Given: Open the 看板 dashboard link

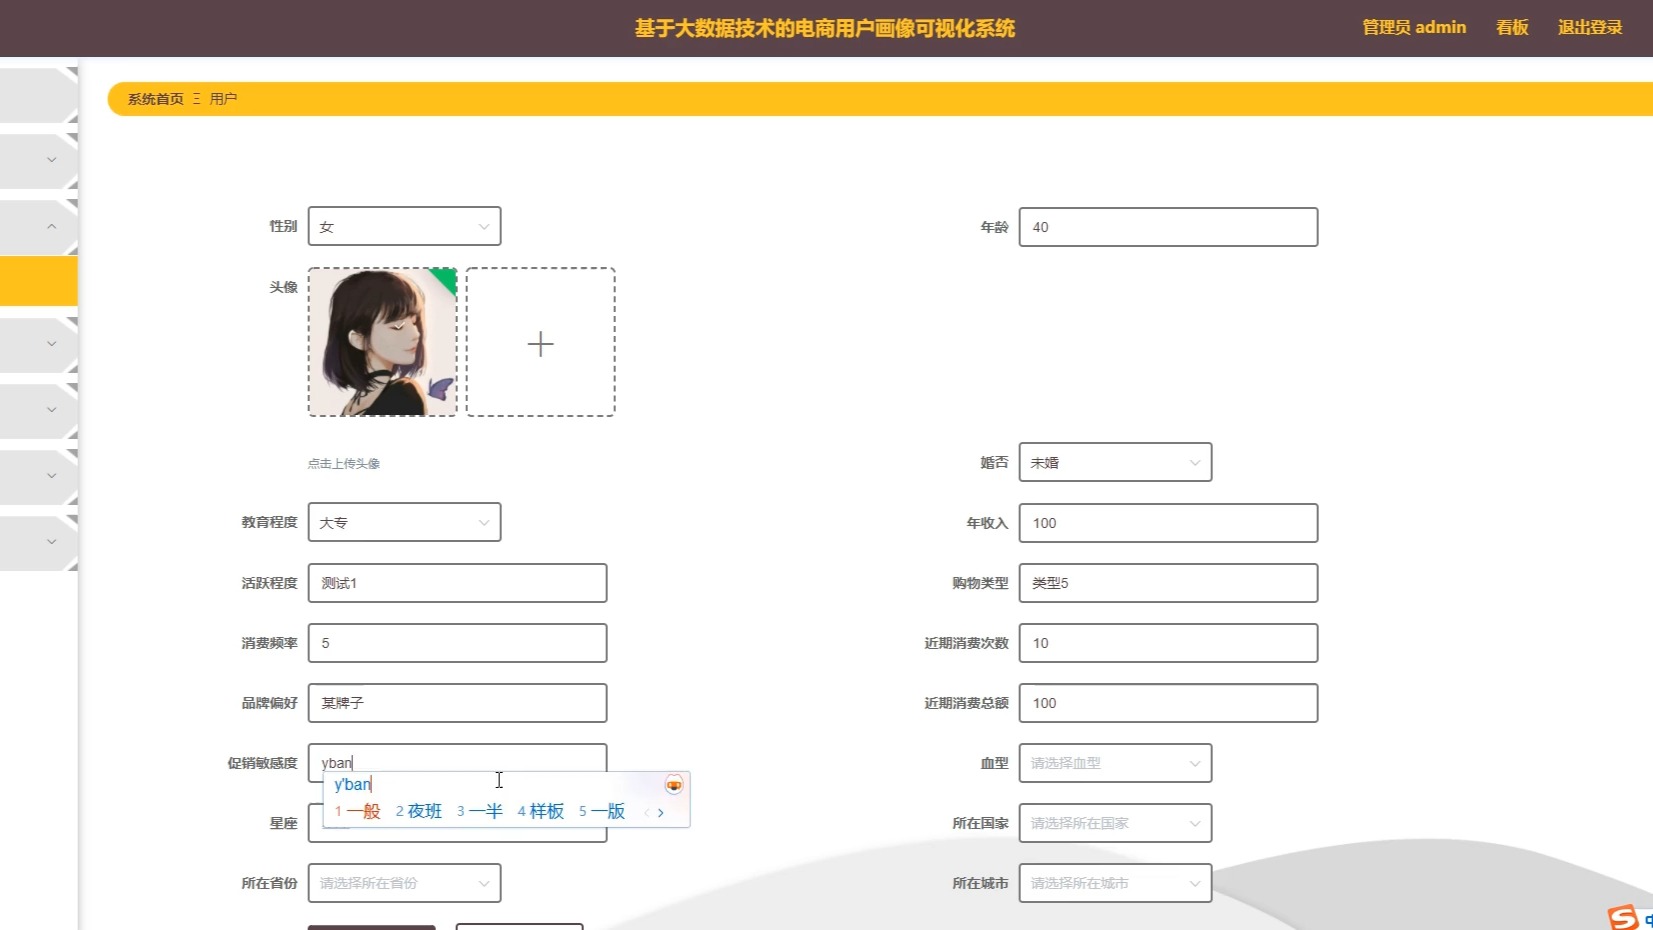Looking at the screenshot, I should click(x=1511, y=27).
